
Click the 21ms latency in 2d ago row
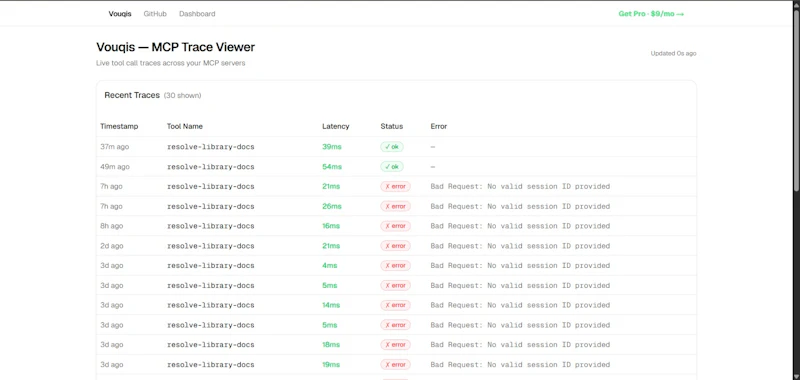(x=331, y=246)
